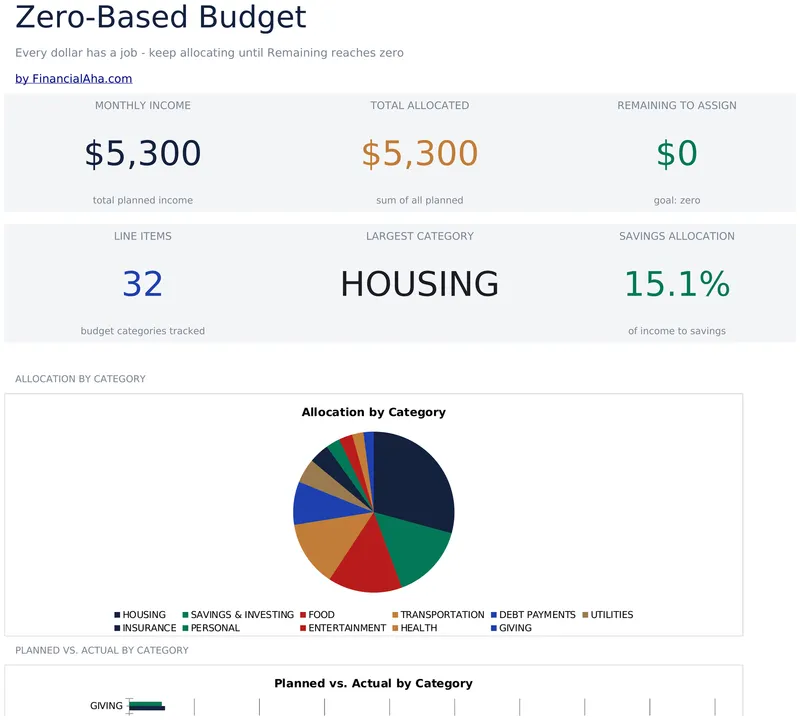Image resolution: width=800 pixels, height=720 pixels.
Task: Click the HEALTH legend color swatch
Action: [395, 628]
